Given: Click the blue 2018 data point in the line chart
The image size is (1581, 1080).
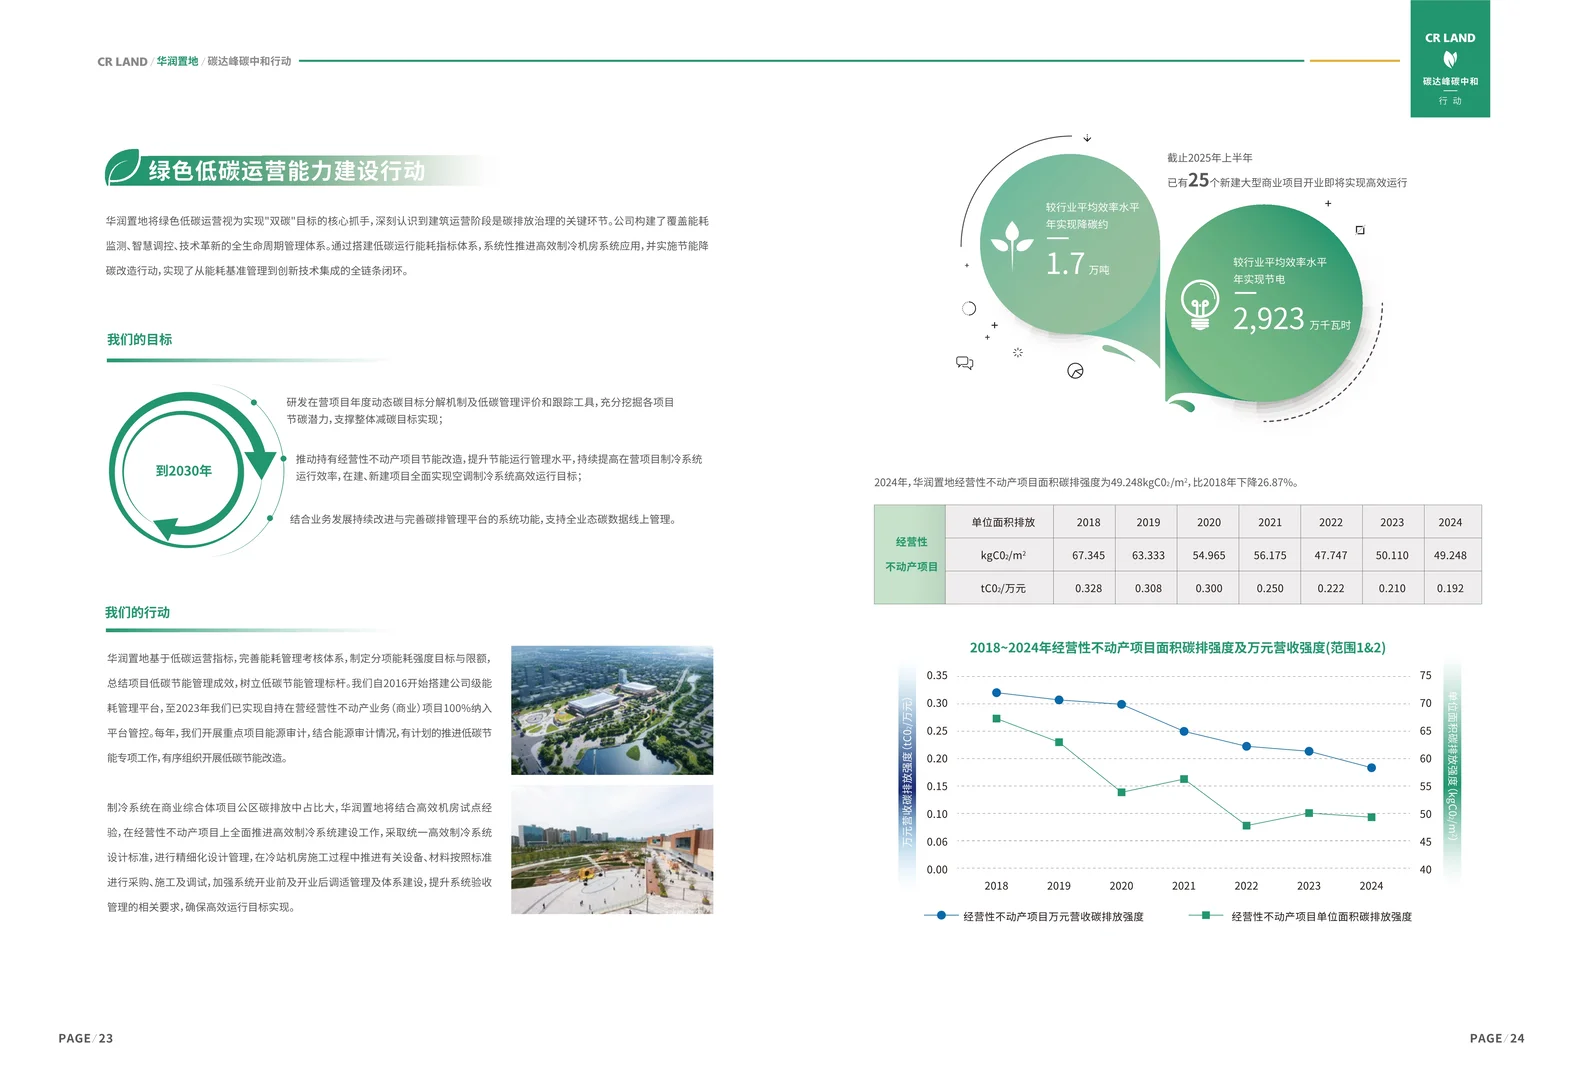Looking at the screenshot, I should pos(996,692).
